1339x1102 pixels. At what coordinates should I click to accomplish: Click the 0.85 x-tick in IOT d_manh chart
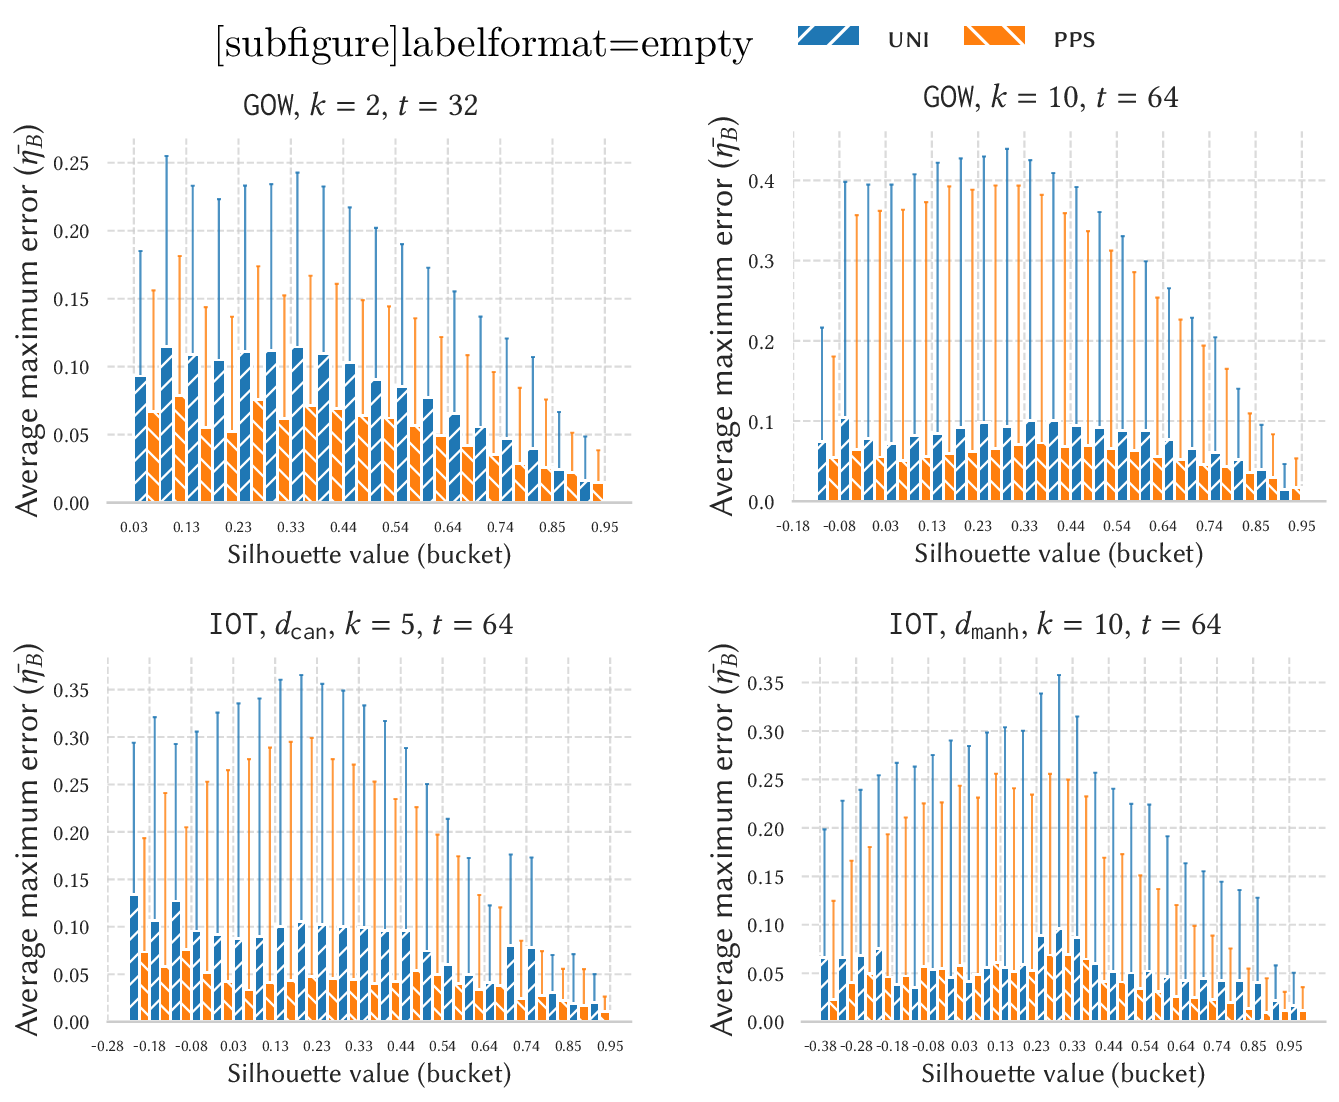1253,1046
